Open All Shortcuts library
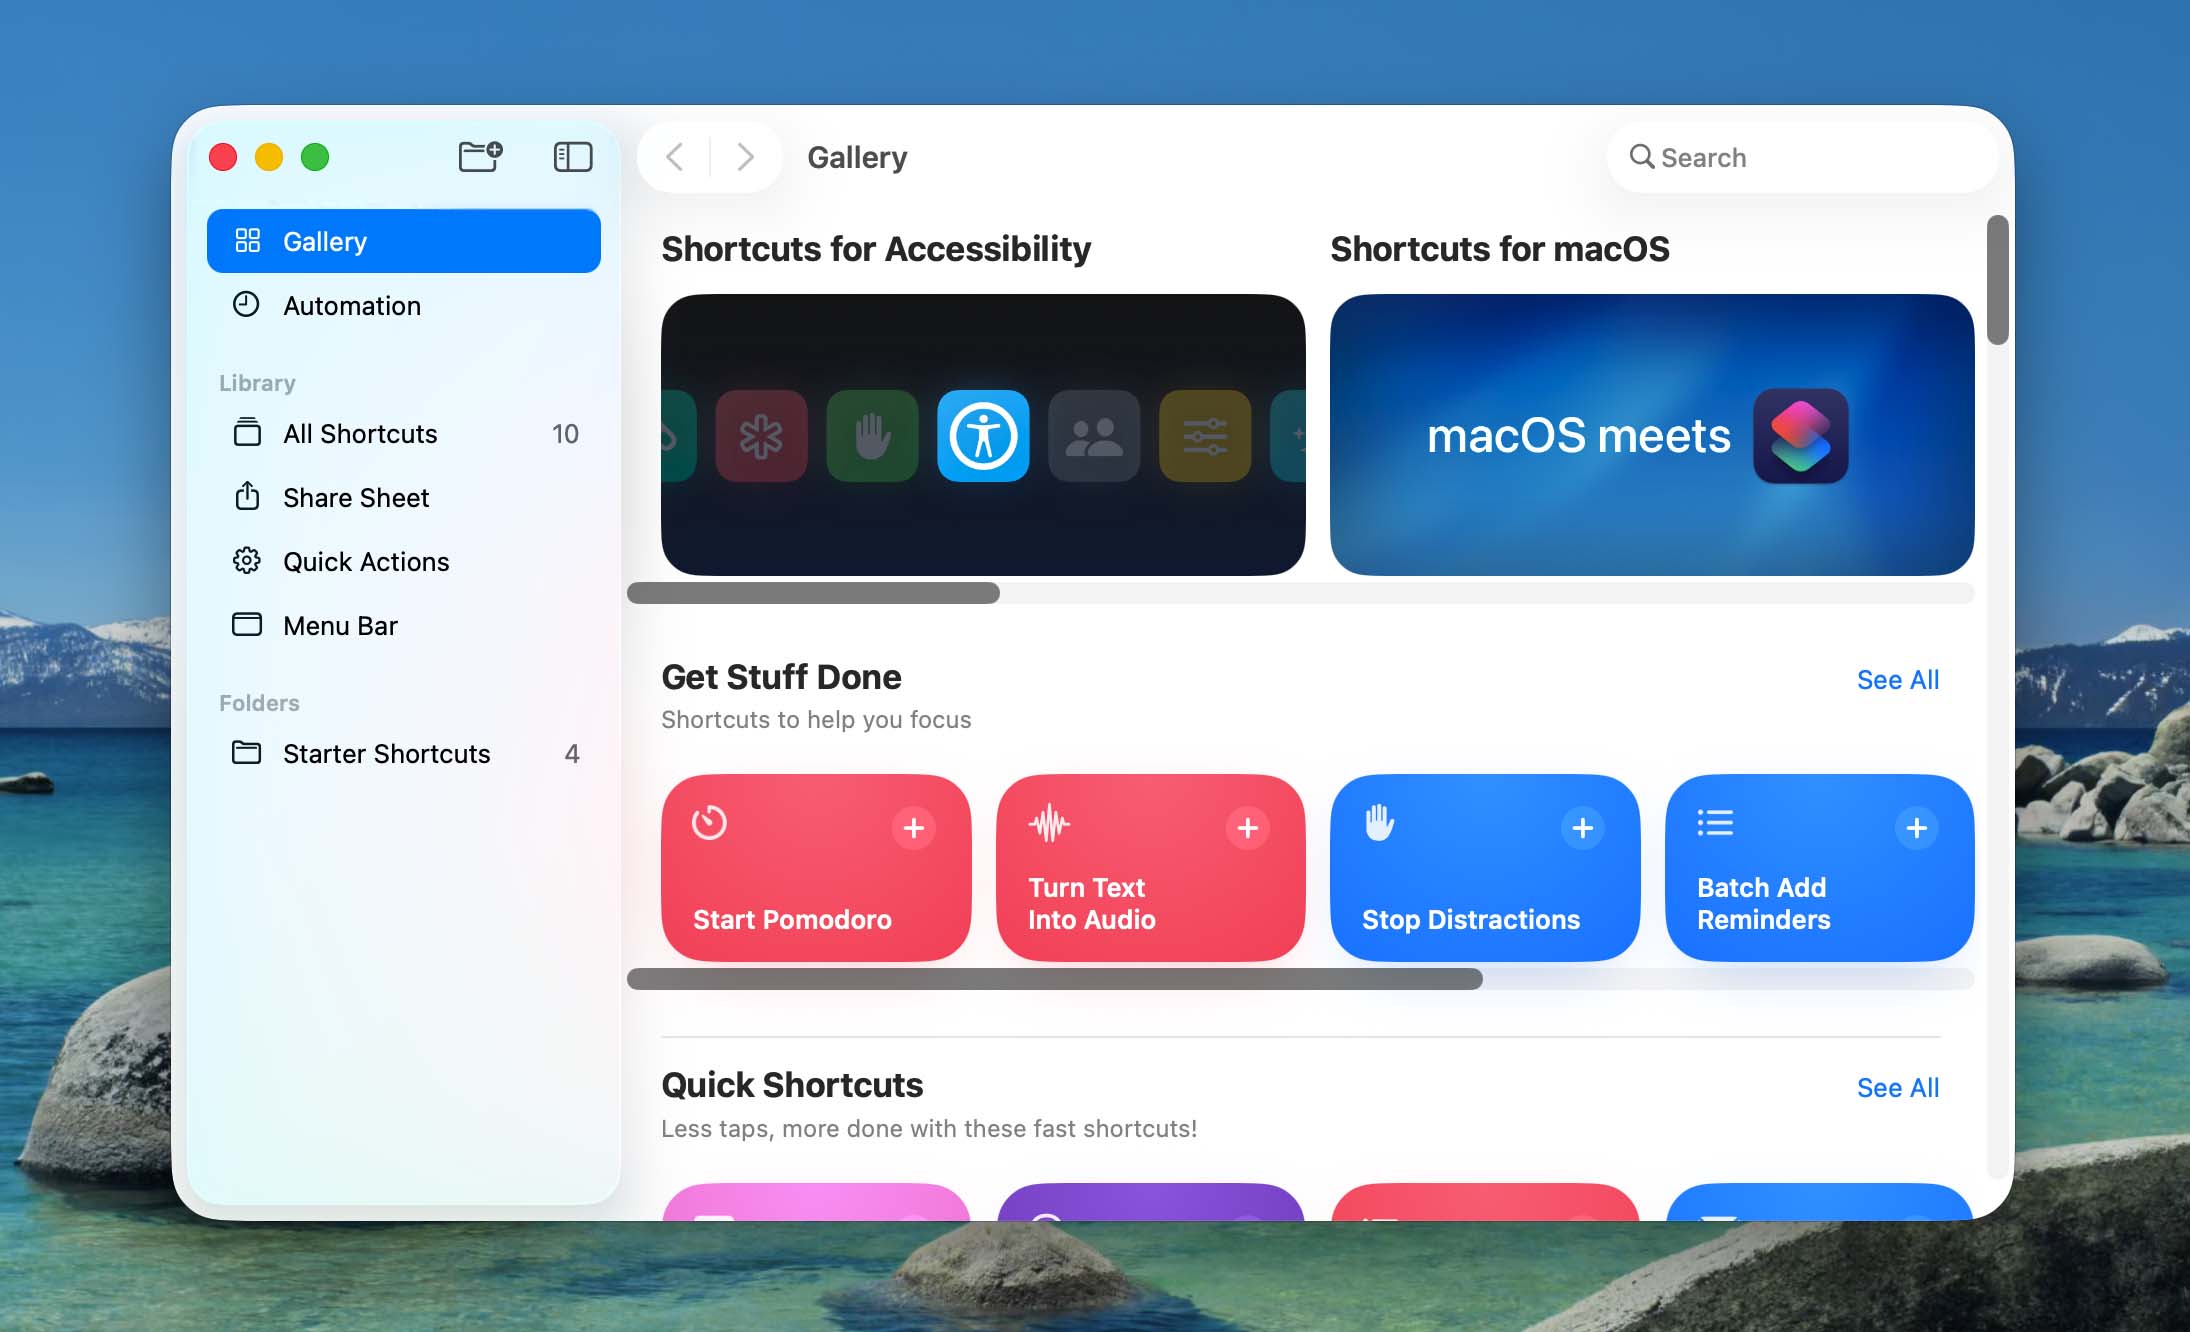The image size is (2190, 1332). 403,433
